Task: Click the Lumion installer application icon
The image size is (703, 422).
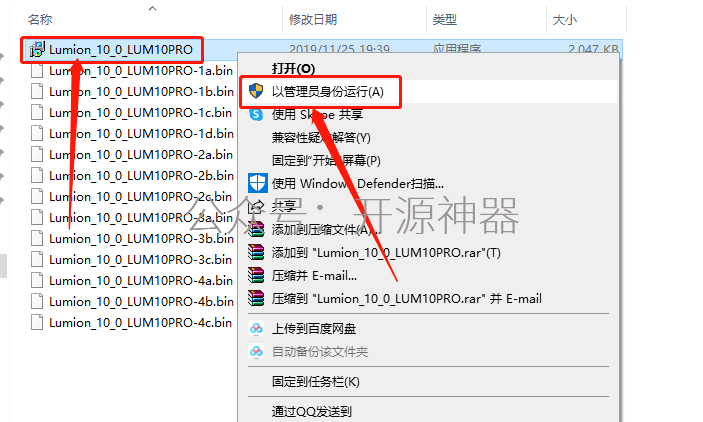Action: click(x=37, y=49)
